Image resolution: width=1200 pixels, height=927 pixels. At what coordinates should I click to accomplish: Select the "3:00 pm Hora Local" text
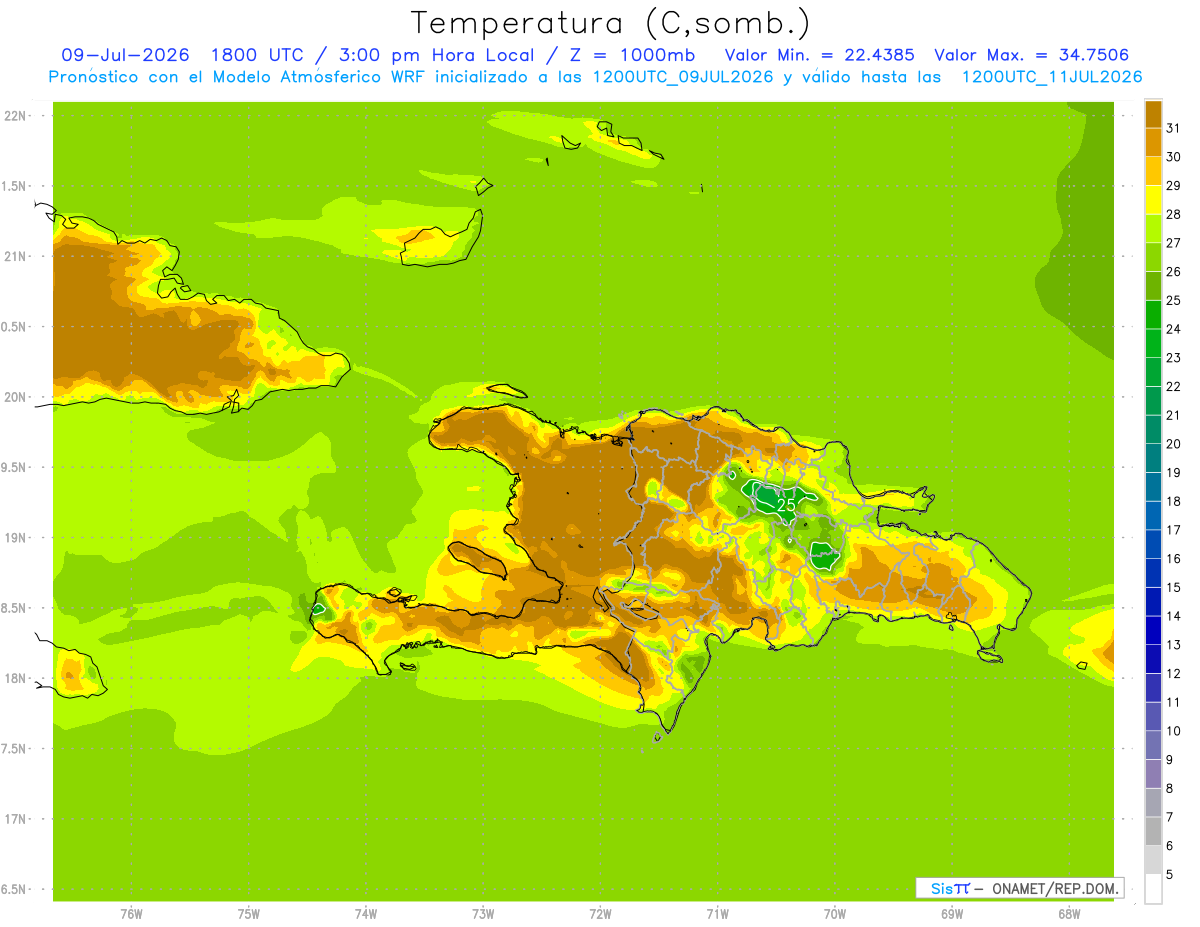442,55
